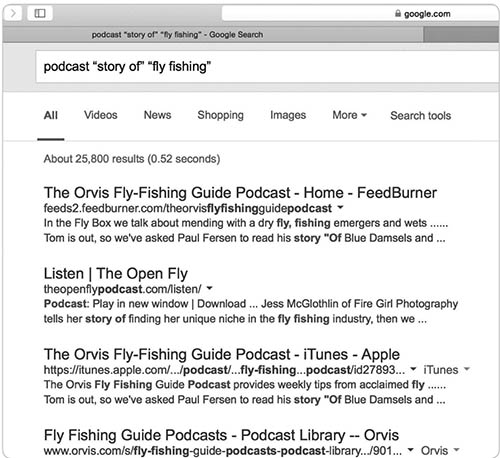Click the browser forward arrow button
The width and height of the screenshot is (500, 458).
pos(13,14)
